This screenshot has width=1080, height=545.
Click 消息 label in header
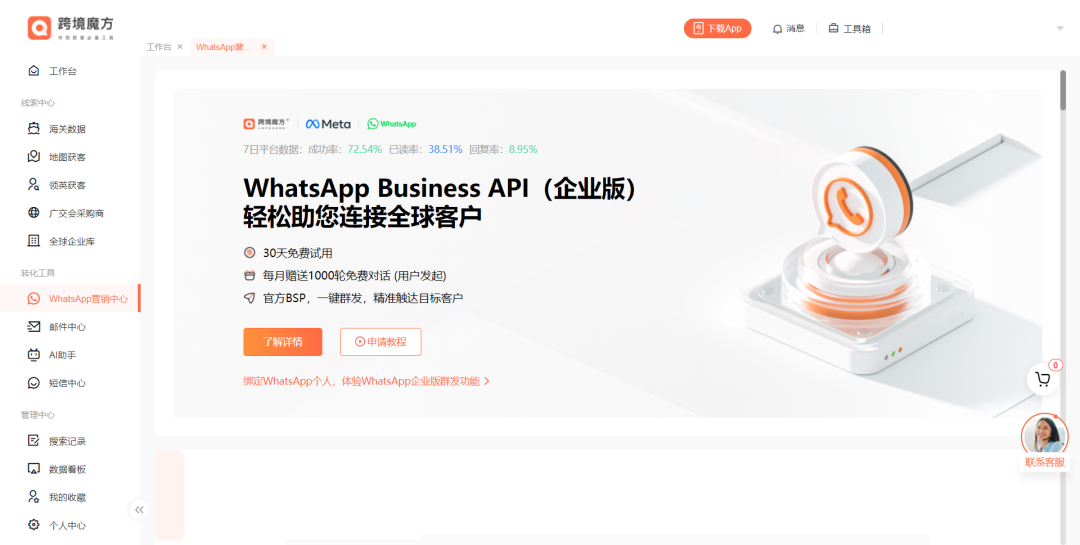coord(796,29)
